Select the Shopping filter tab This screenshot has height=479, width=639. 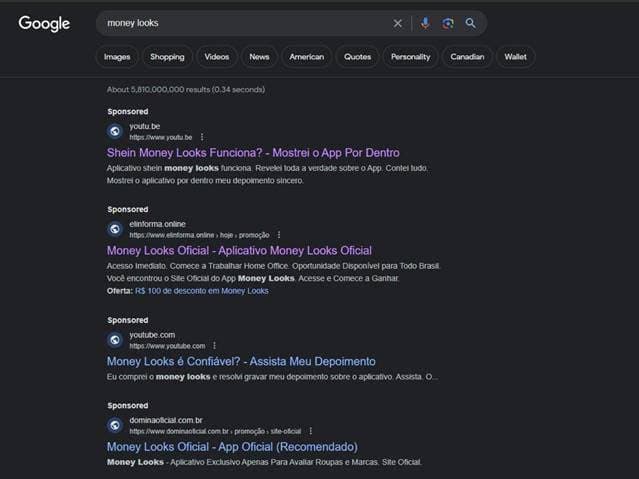click(x=167, y=57)
